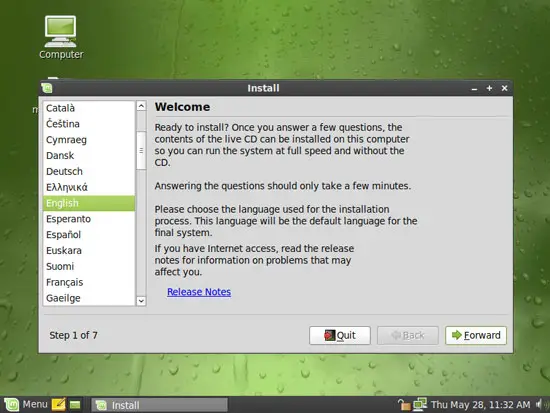The height and width of the screenshot is (413, 550).
Task: Pick Ελληνικά as installation language
Action: 89,187
